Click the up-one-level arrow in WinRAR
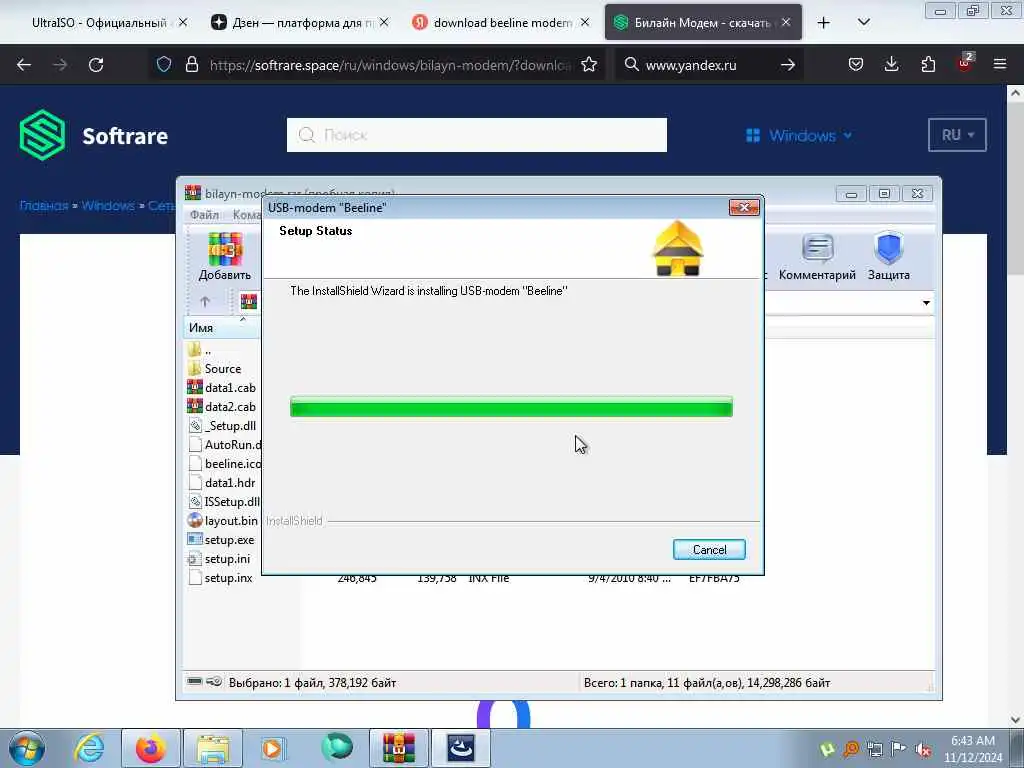1024x768 pixels. pos(204,302)
